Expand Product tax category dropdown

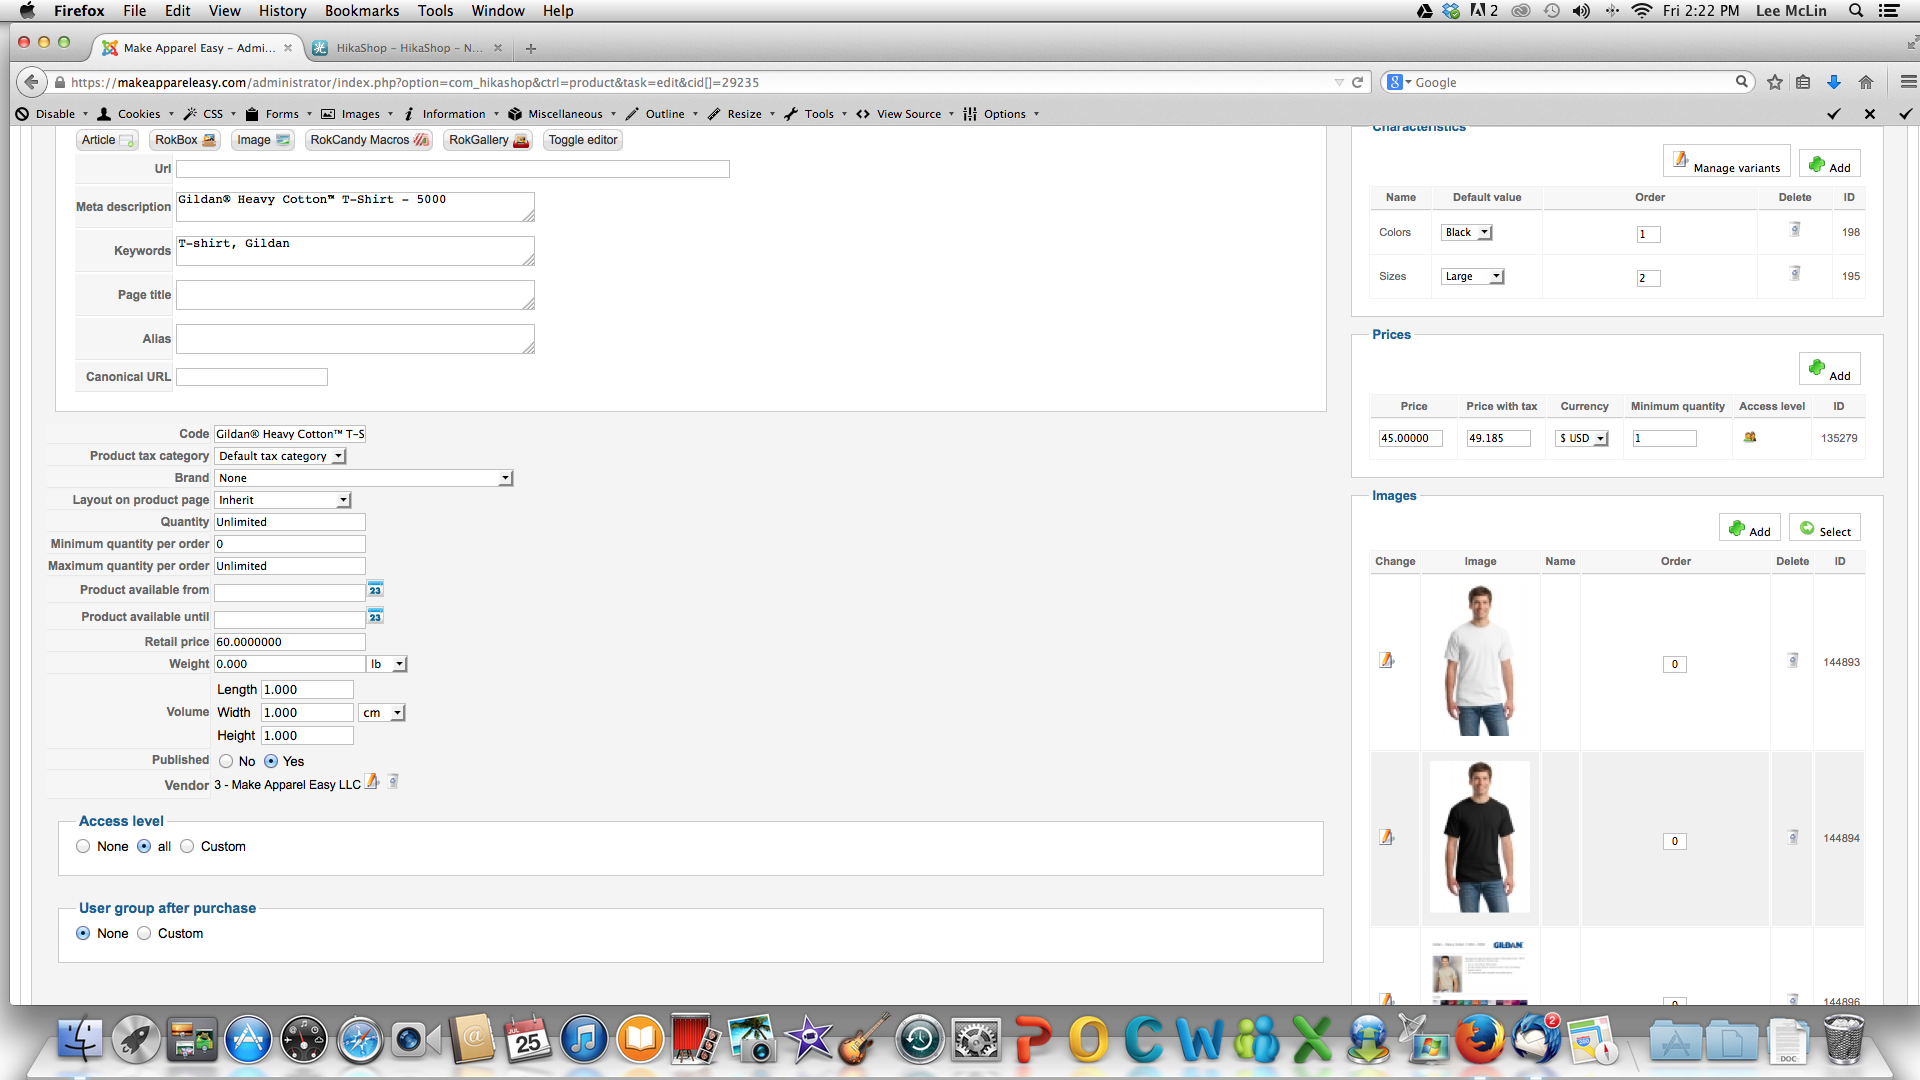pyautogui.click(x=281, y=456)
